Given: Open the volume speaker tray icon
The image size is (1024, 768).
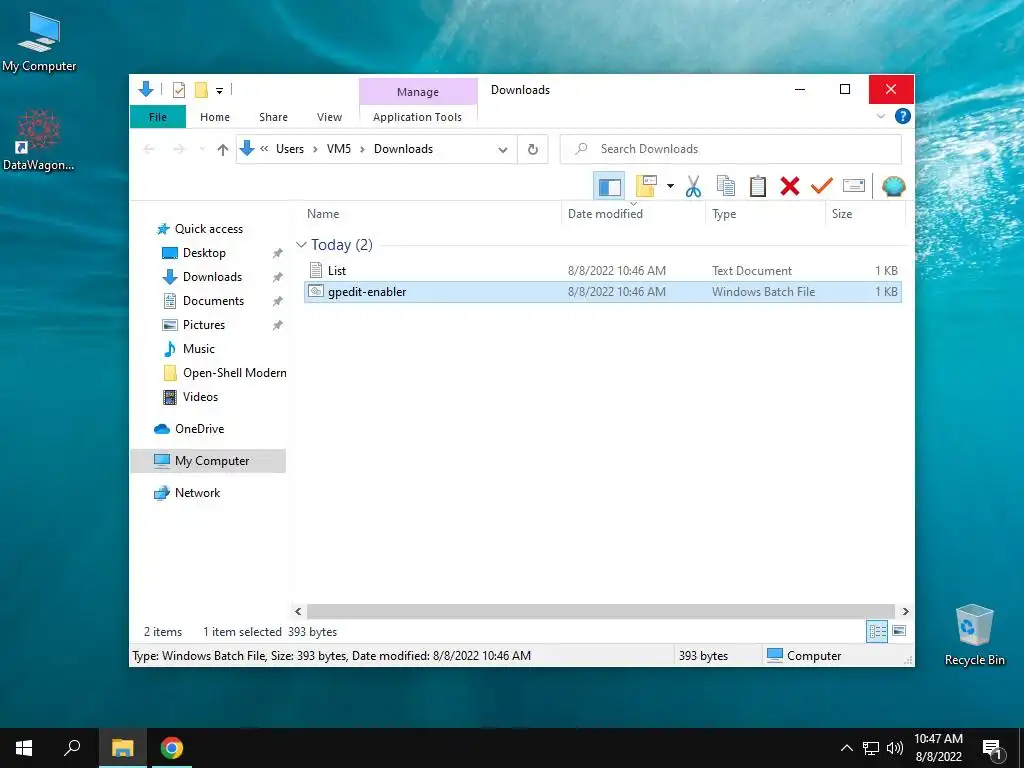Looking at the screenshot, I should click(x=895, y=748).
